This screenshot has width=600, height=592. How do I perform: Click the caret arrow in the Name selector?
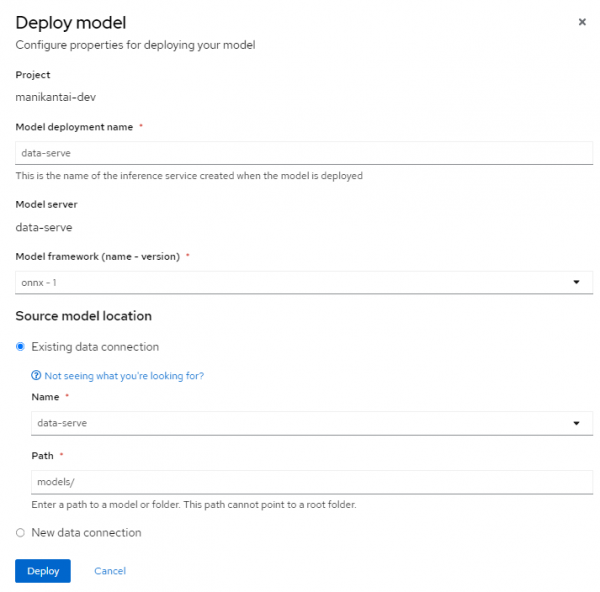click(x=576, y=423)
